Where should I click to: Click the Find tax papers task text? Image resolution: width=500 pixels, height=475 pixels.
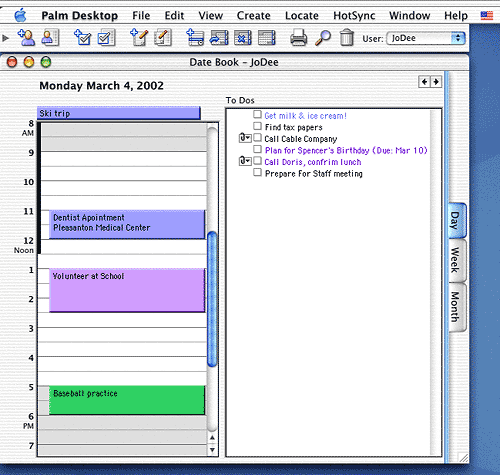tap(293, 127)
